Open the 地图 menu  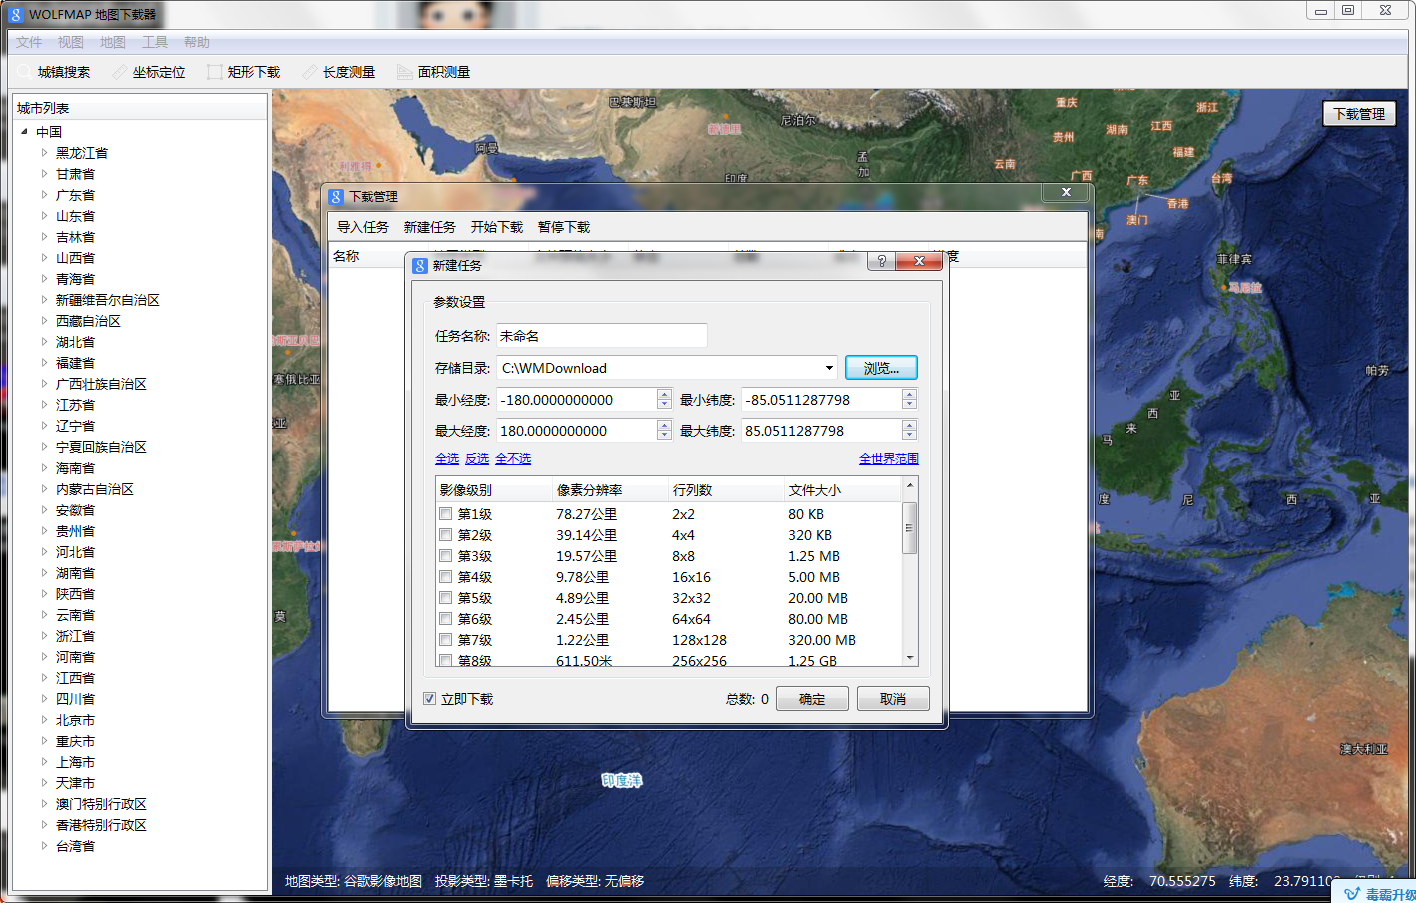click(x=113, y=42)
